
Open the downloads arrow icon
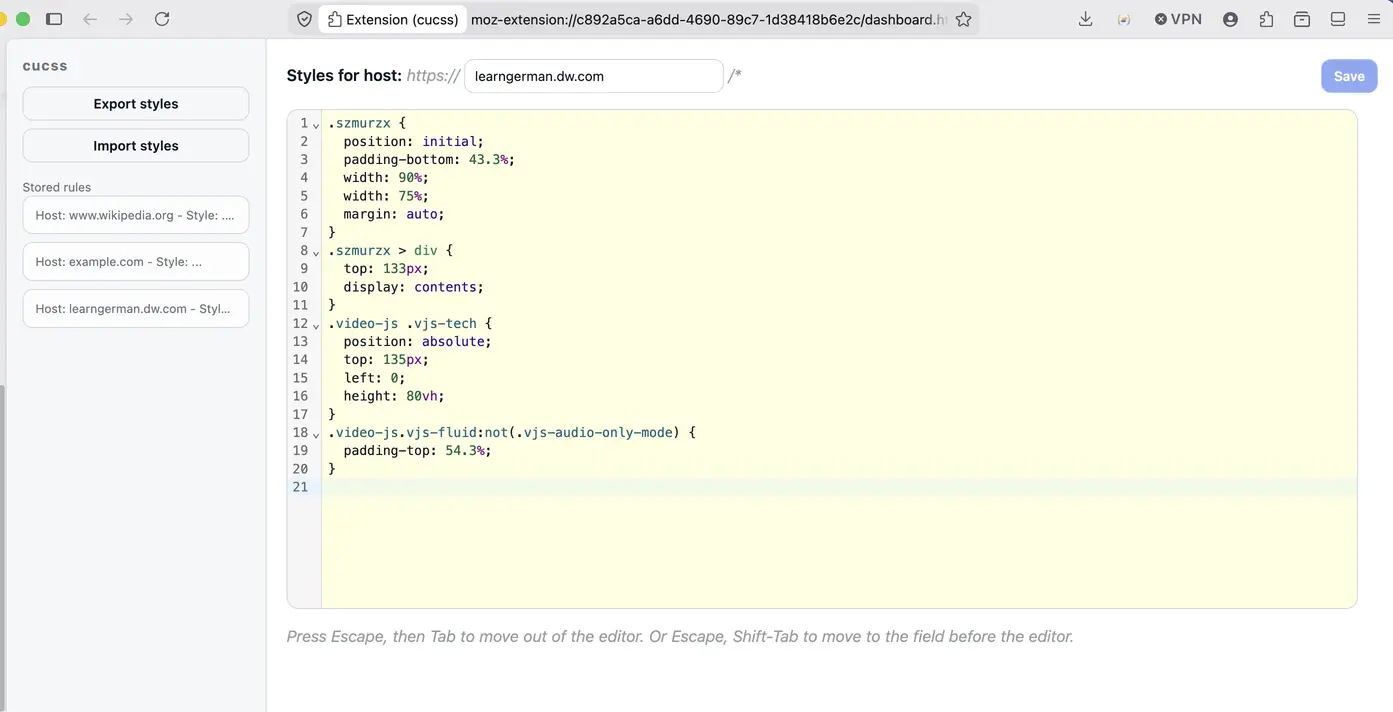[1086, 19]
